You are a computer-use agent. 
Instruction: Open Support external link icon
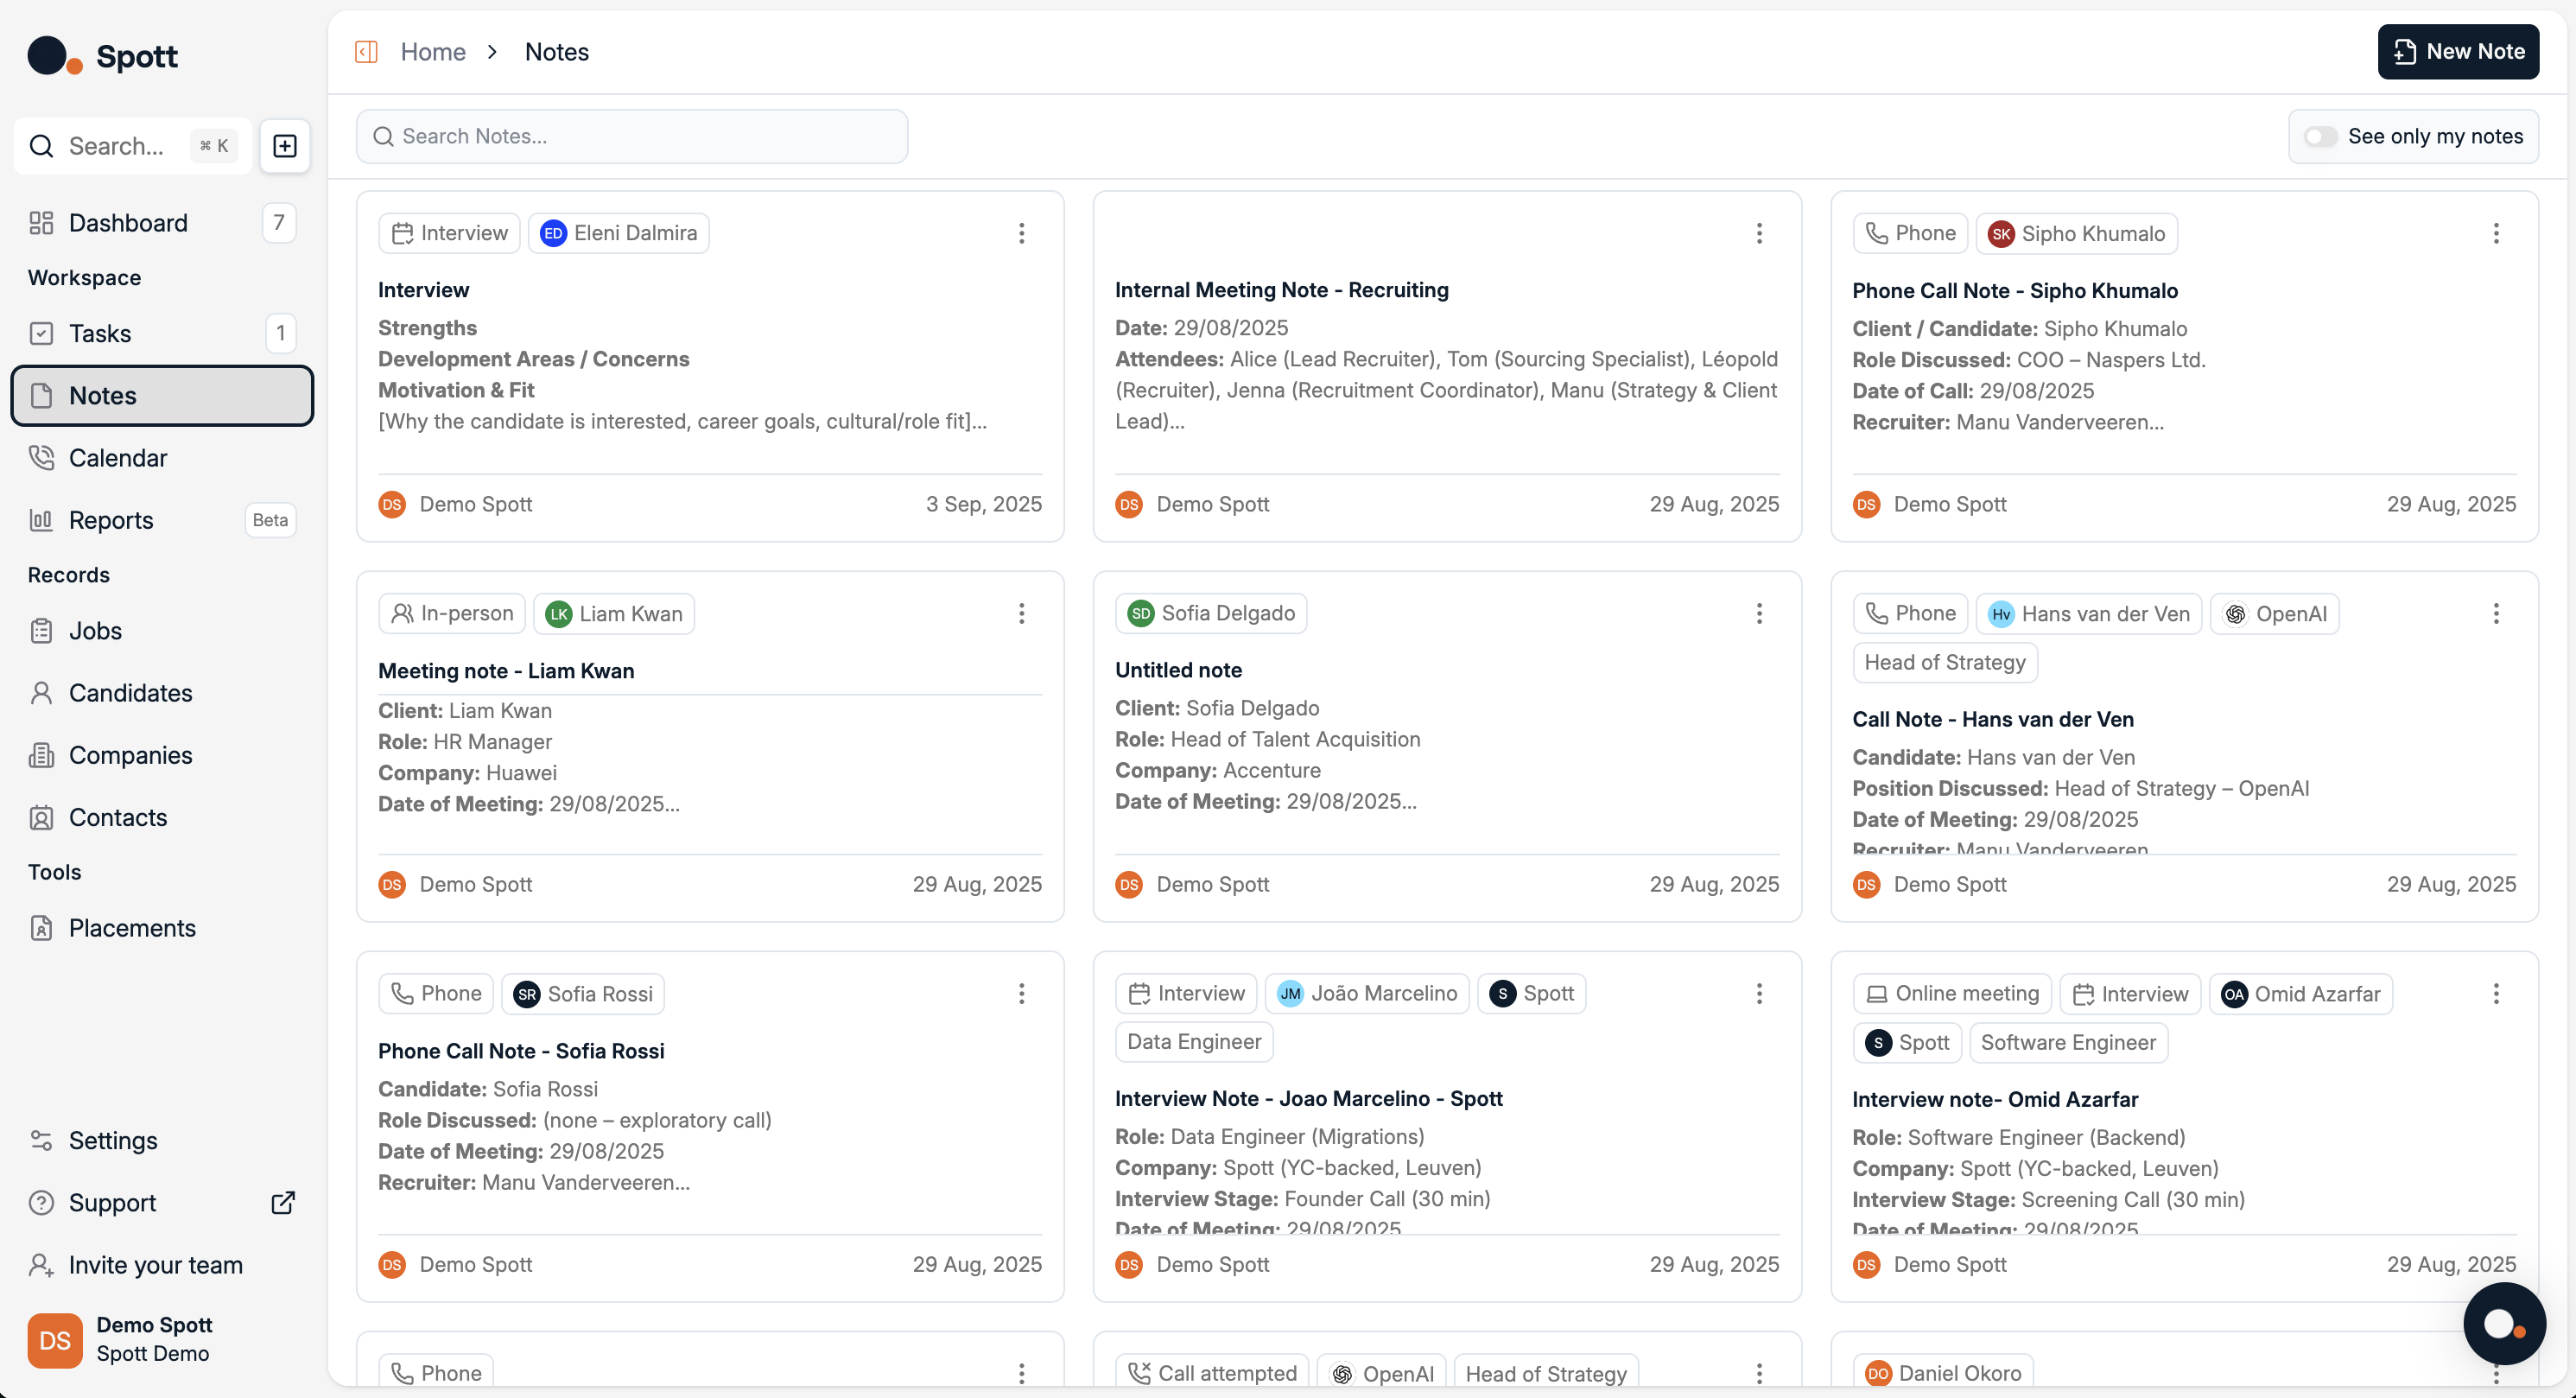point(283,1202)
